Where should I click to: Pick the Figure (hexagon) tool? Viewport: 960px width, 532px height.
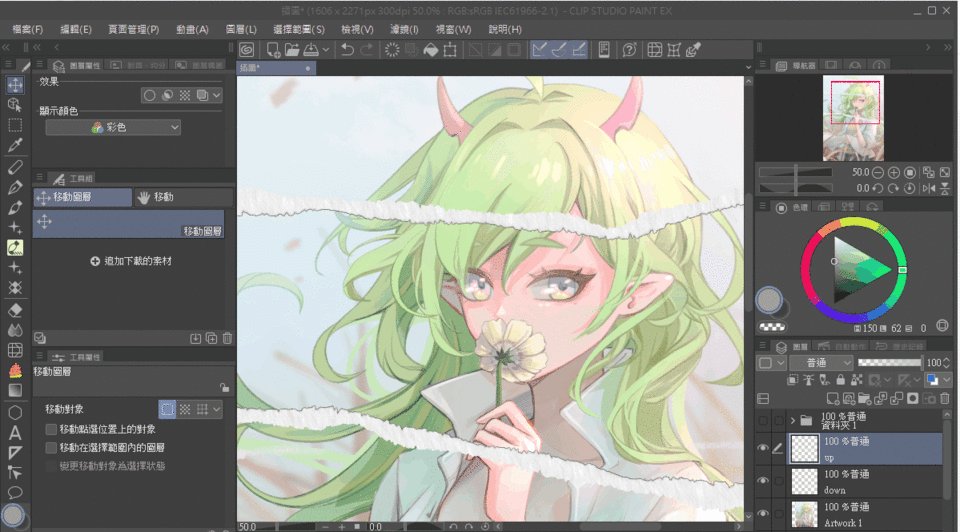point(15,412)
